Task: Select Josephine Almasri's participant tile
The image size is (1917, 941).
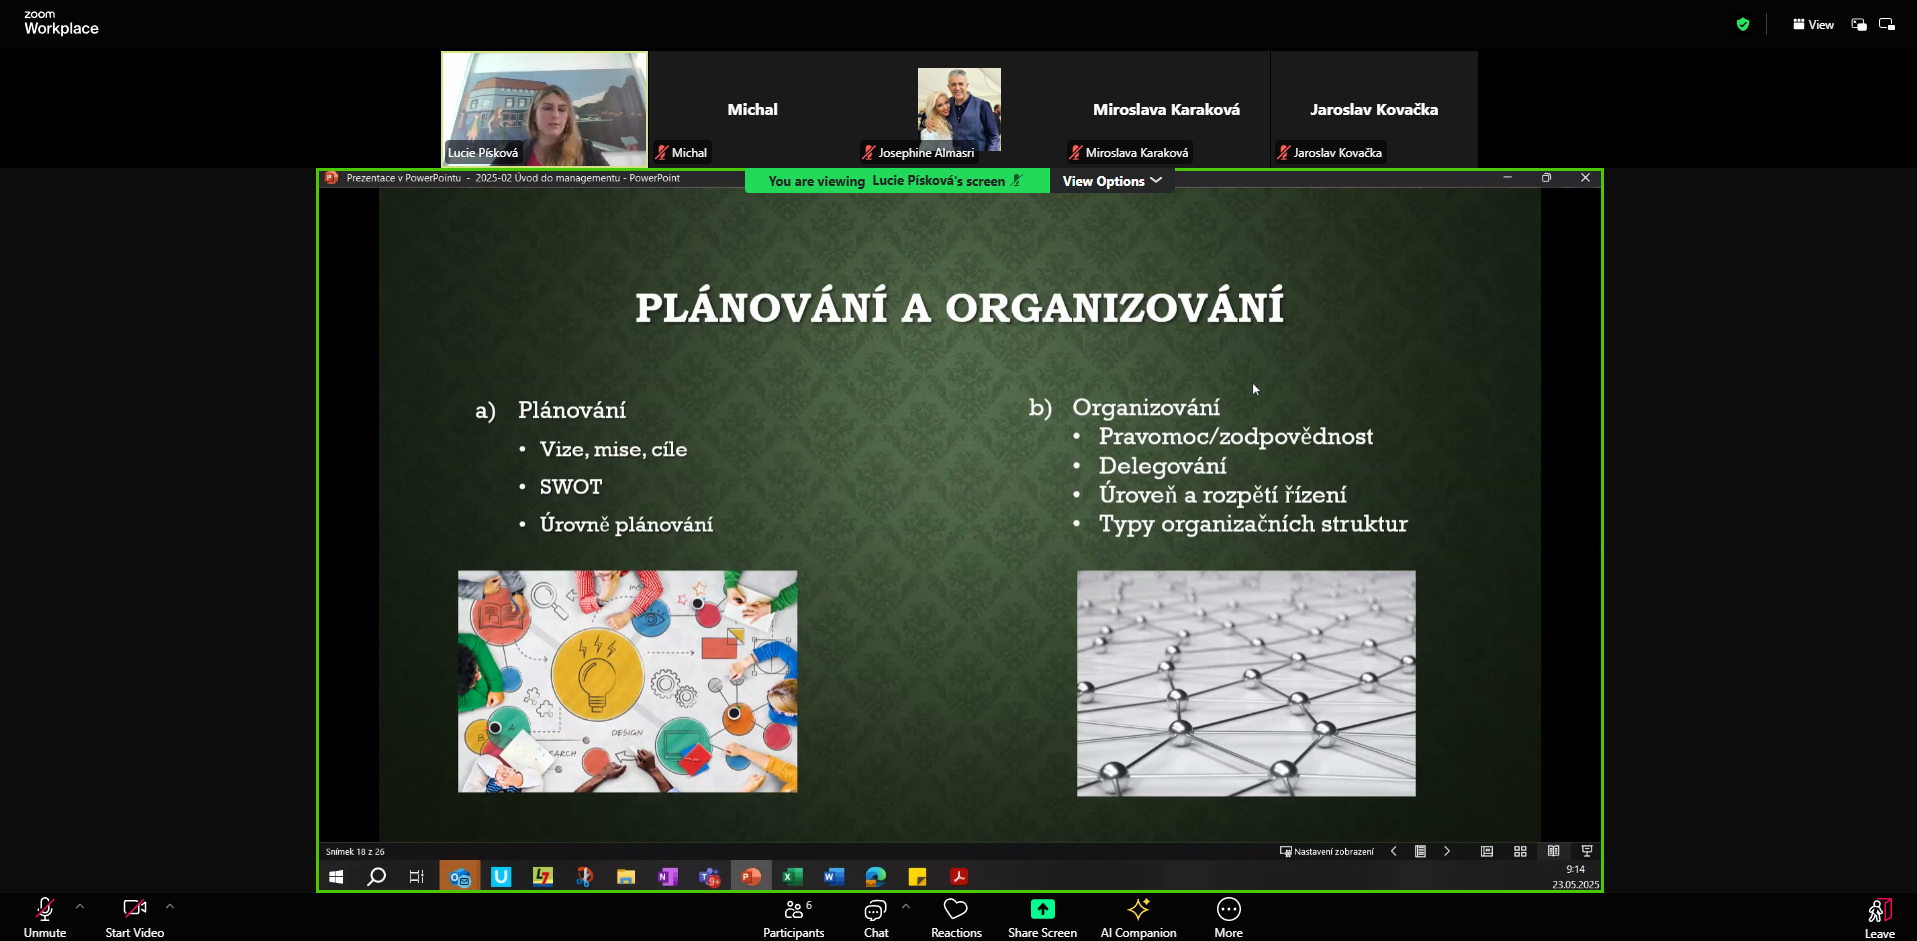Action: point(958,109)
